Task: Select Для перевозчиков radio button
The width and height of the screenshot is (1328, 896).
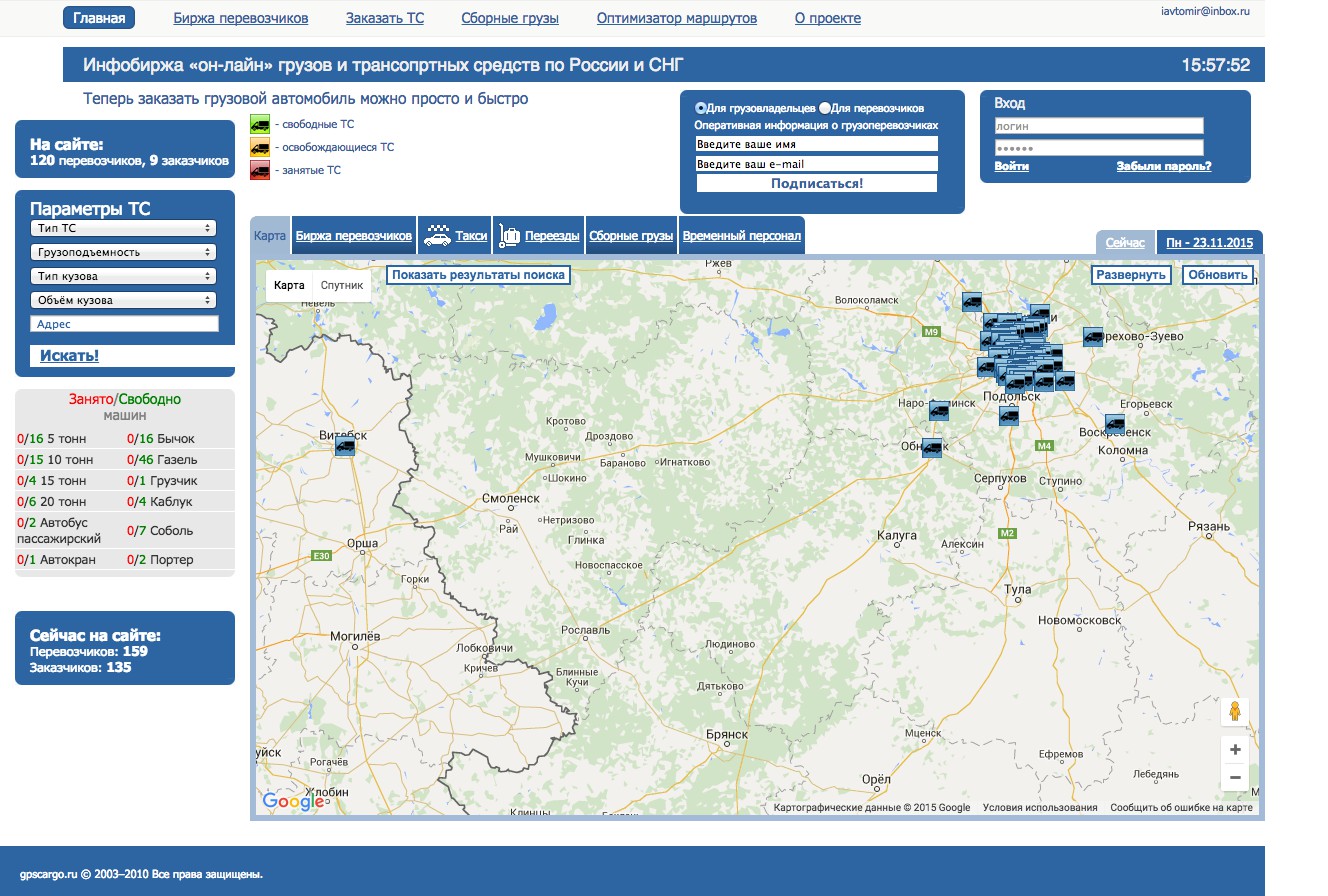Action: point(825,108)
